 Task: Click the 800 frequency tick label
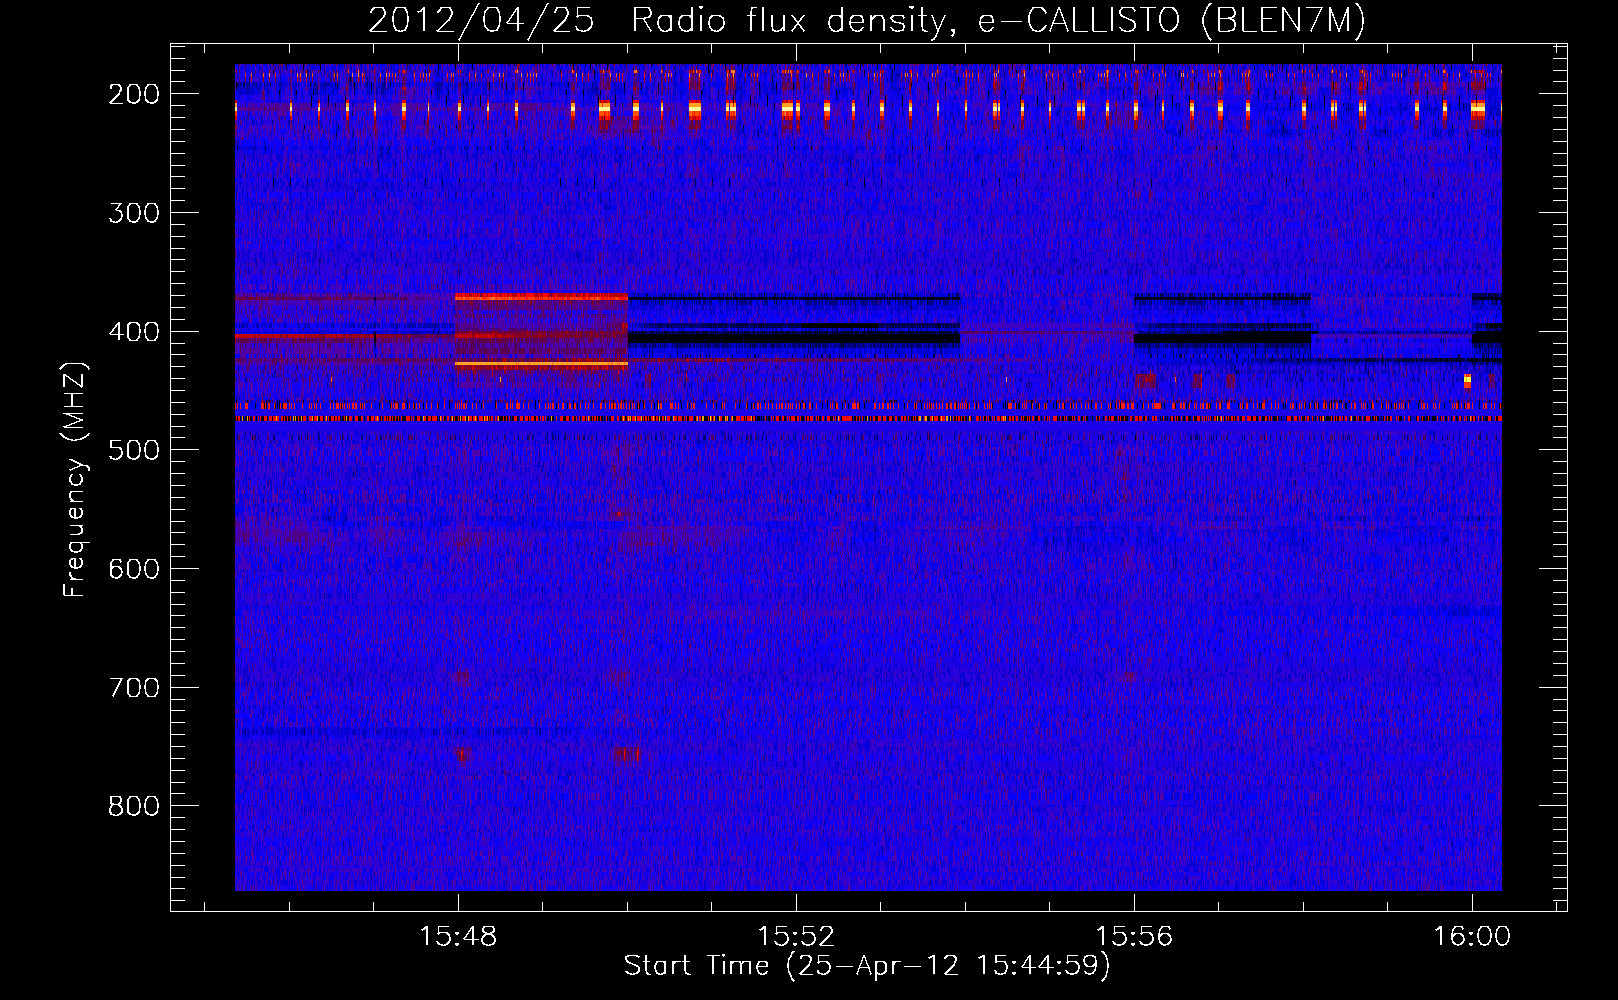click(134, 806)
